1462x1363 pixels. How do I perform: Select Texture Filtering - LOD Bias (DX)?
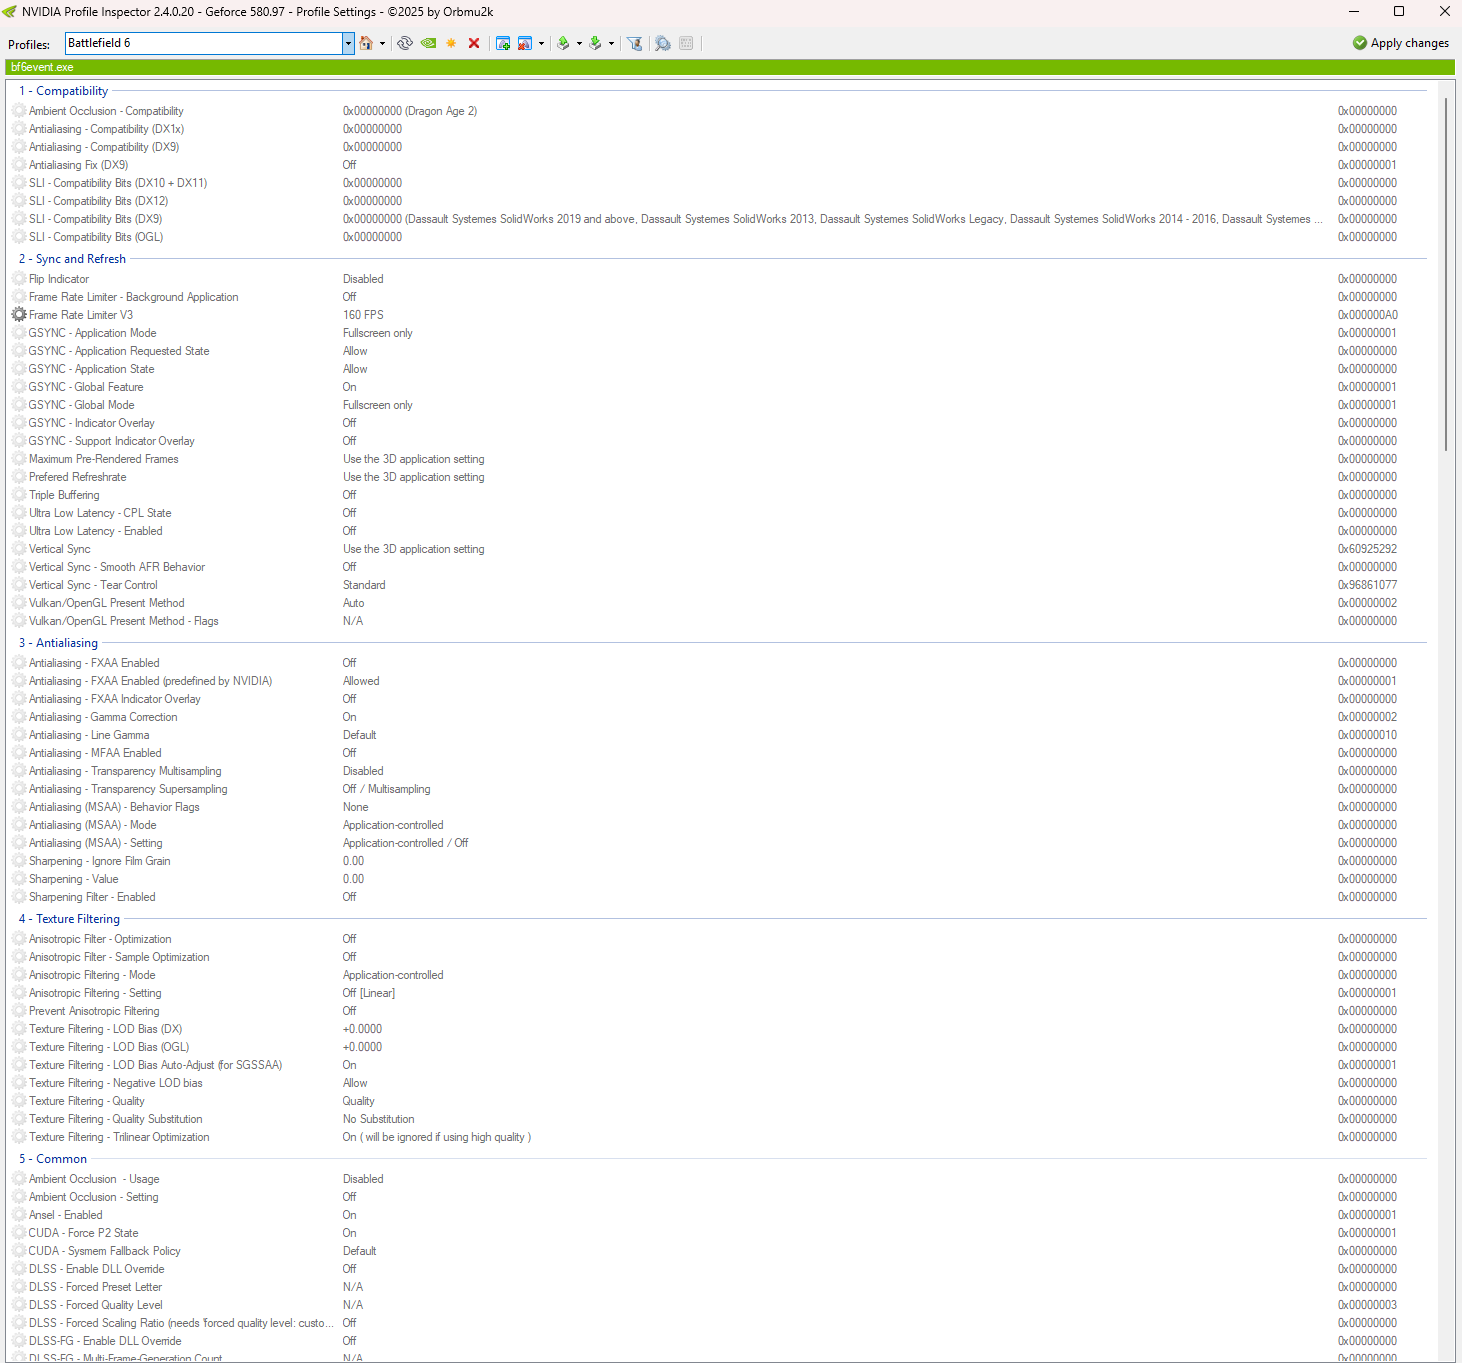click(x=718, y=1029)
